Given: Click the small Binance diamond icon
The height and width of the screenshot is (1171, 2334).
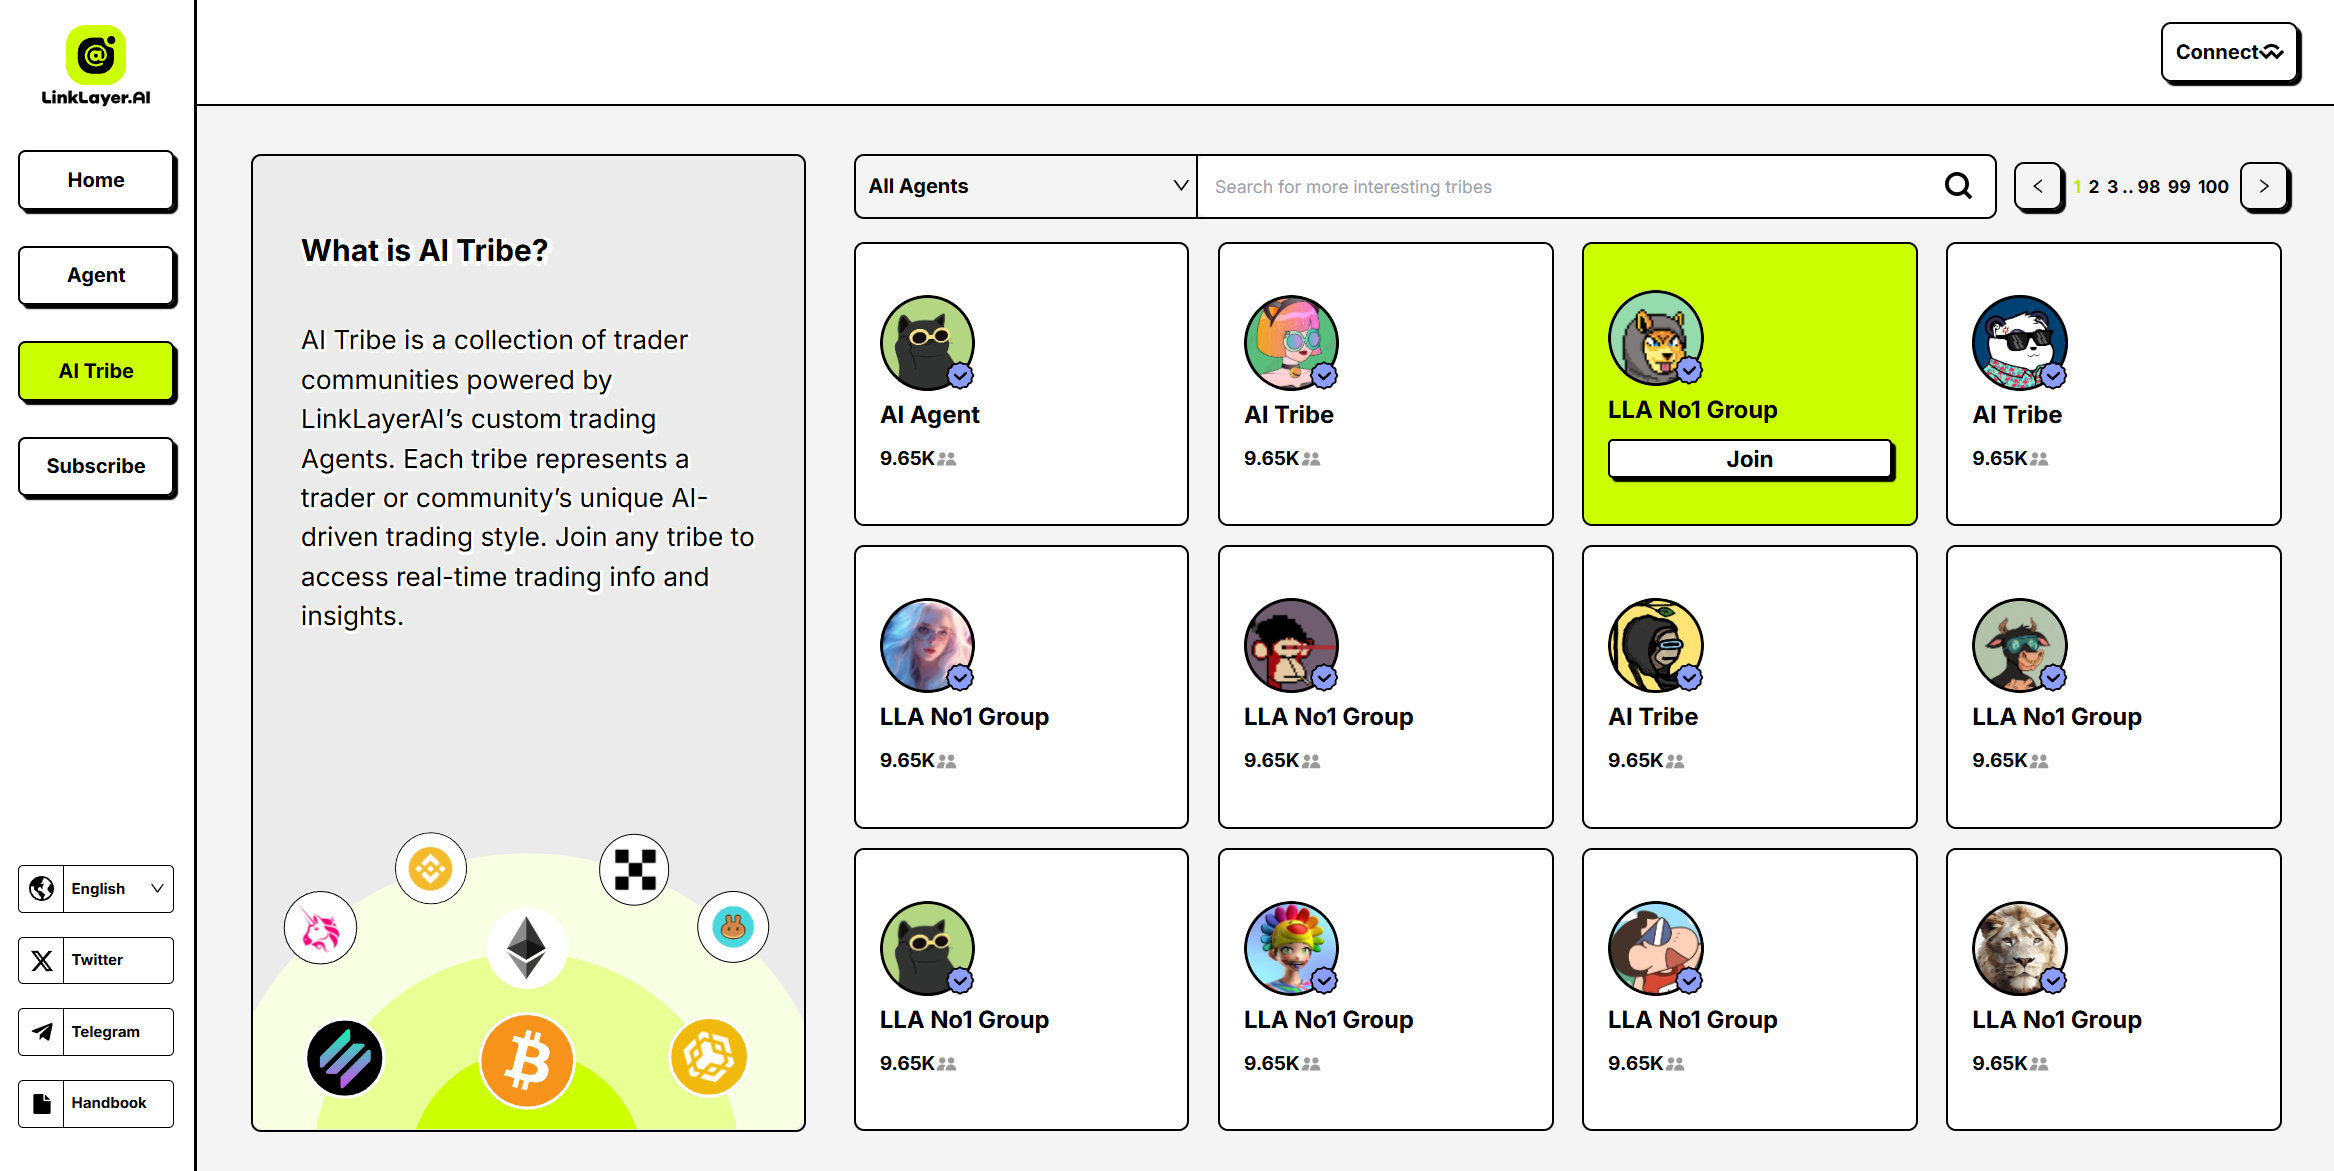Looking at the screenshot, I should pyautogui.click(x=431, y=868).
